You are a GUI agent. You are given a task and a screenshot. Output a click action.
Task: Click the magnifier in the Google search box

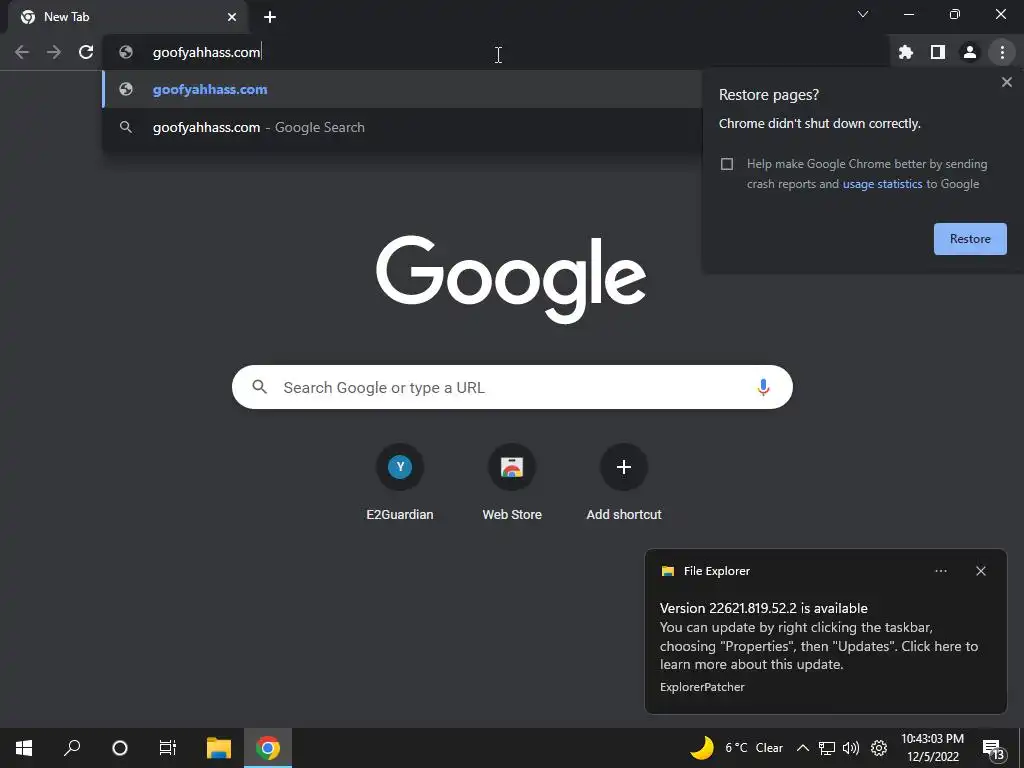[259, 387]
